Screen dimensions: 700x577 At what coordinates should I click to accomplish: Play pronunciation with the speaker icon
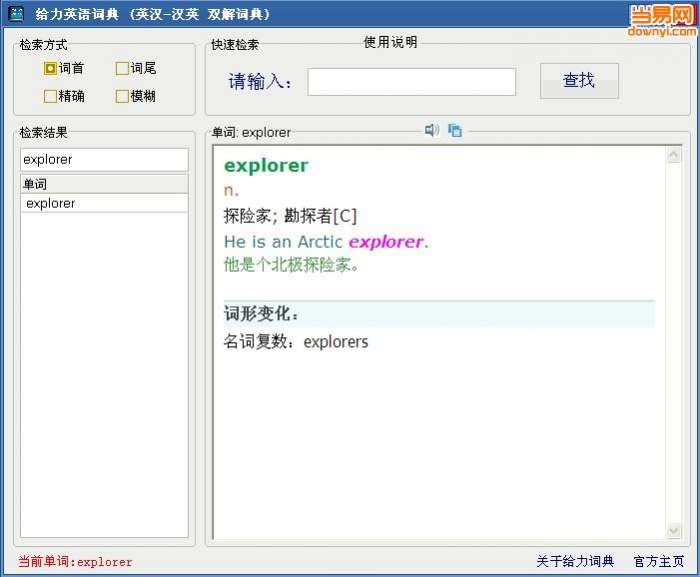point(431,130)
